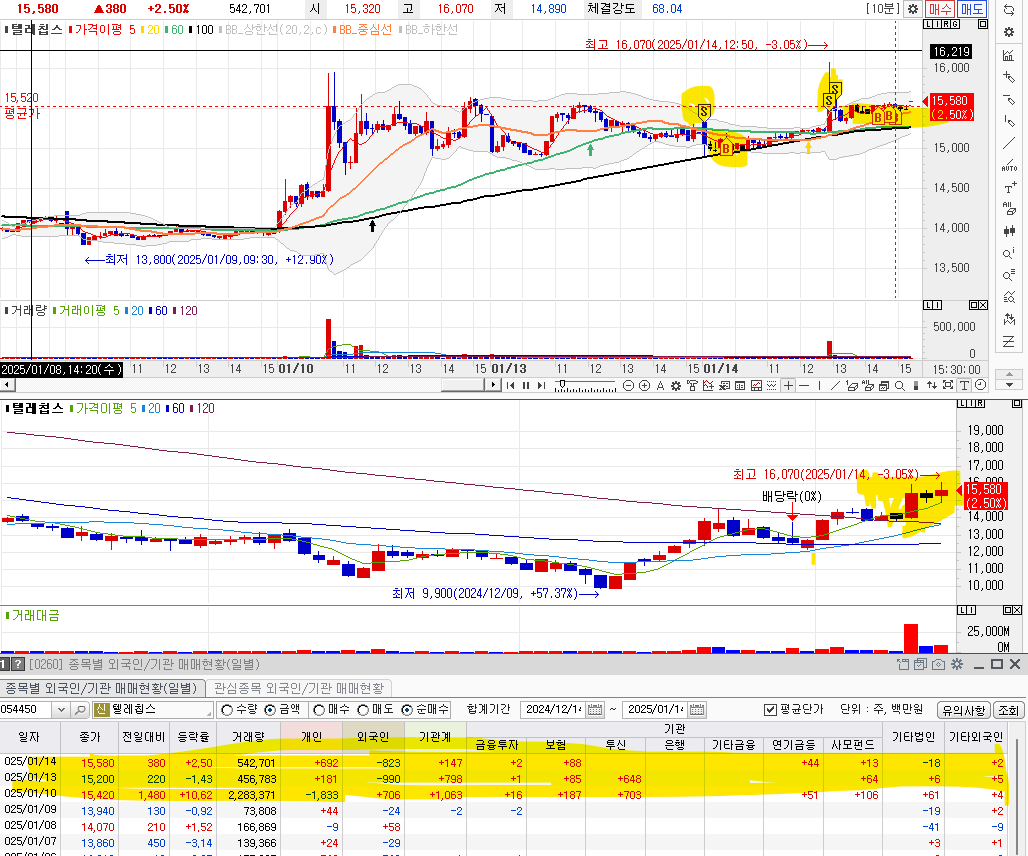The width and height of the screenshot is (1028, 856).
Task: Close the volume pane with its X button
Action: pos(983,305)
